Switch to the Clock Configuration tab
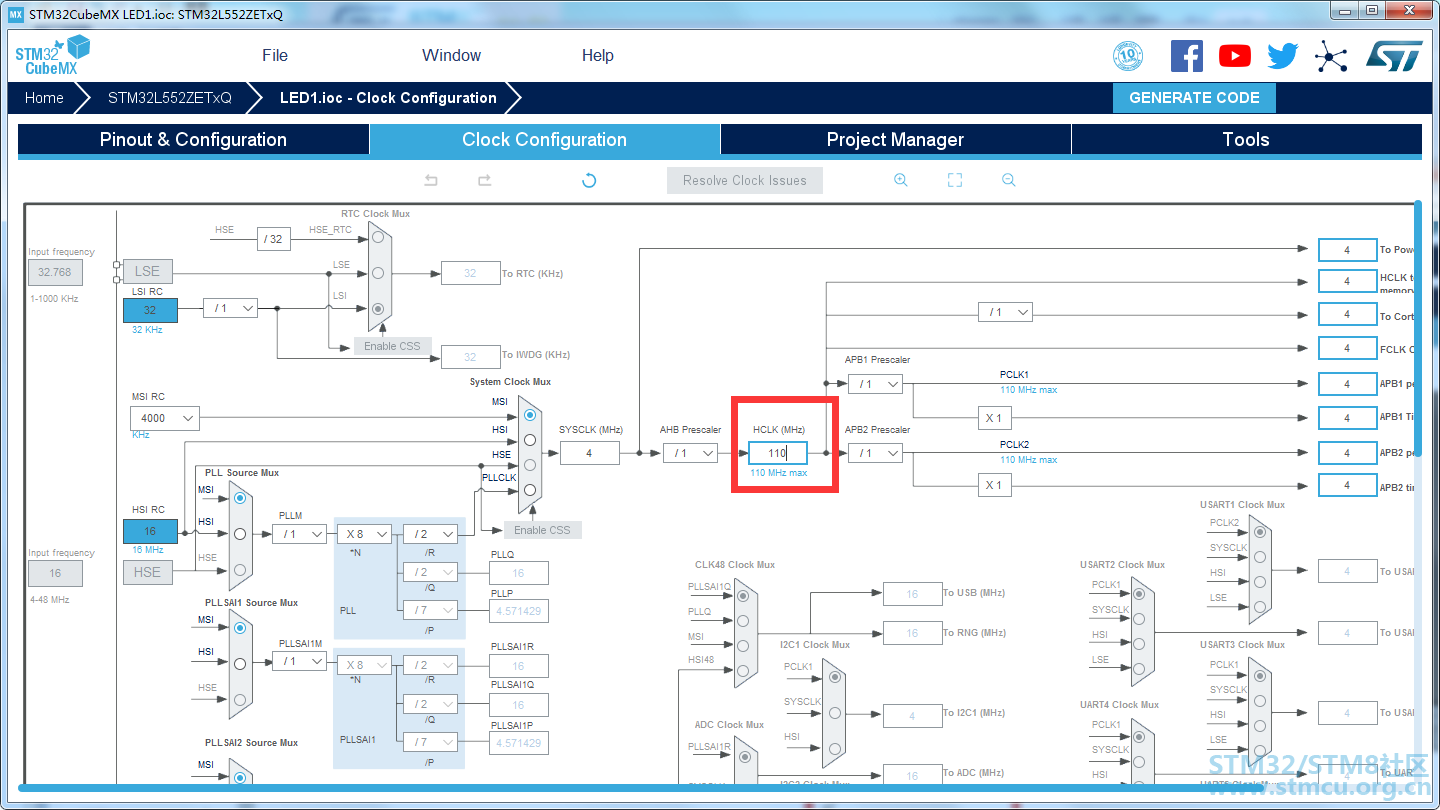 544,140
